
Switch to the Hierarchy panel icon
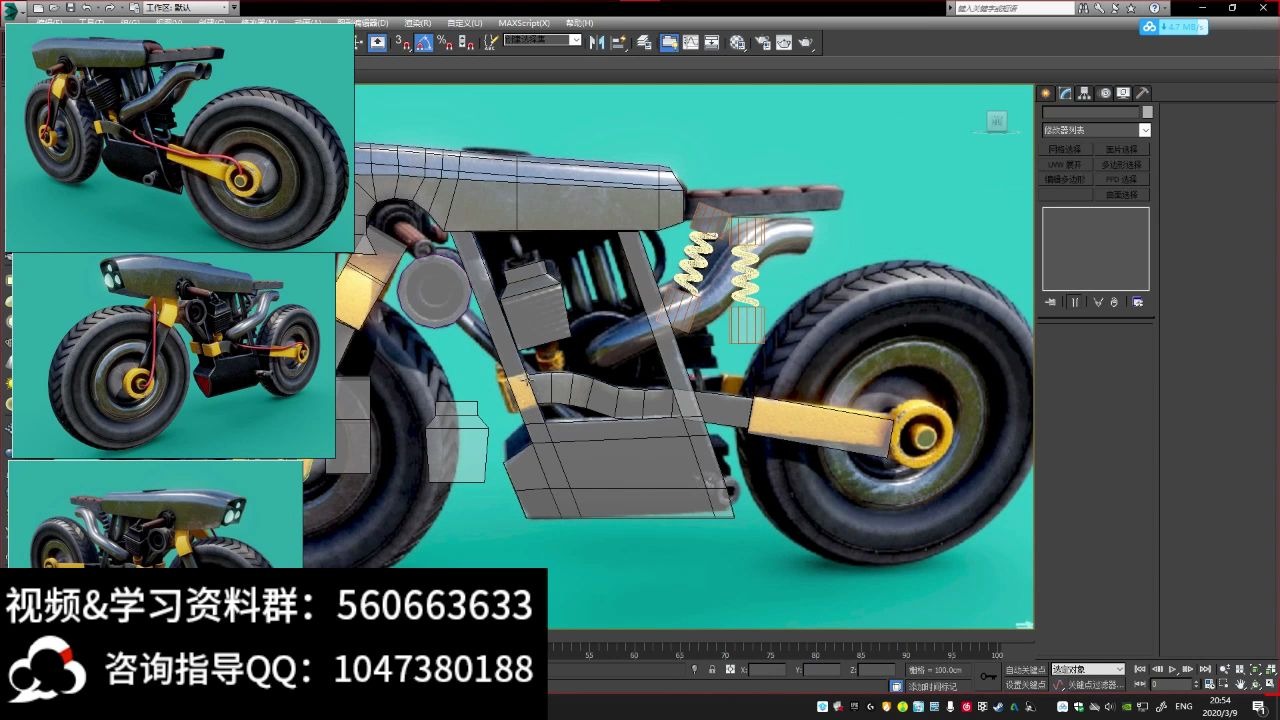(x=1084, y=92)
